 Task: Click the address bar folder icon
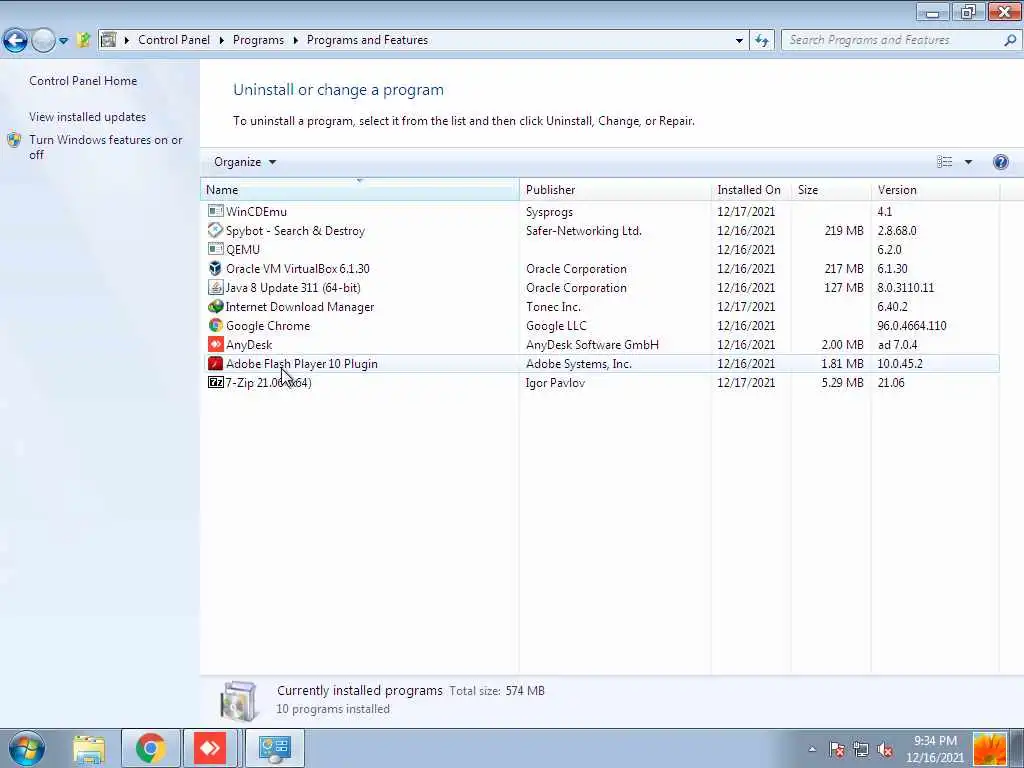click(x=108, y=40)
